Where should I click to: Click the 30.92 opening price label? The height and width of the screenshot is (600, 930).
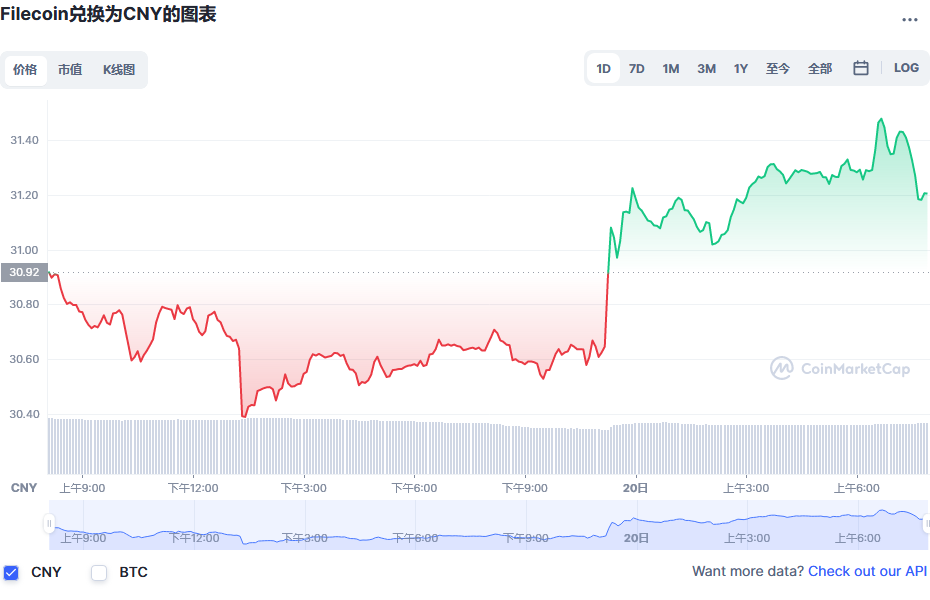coord(24,272)
